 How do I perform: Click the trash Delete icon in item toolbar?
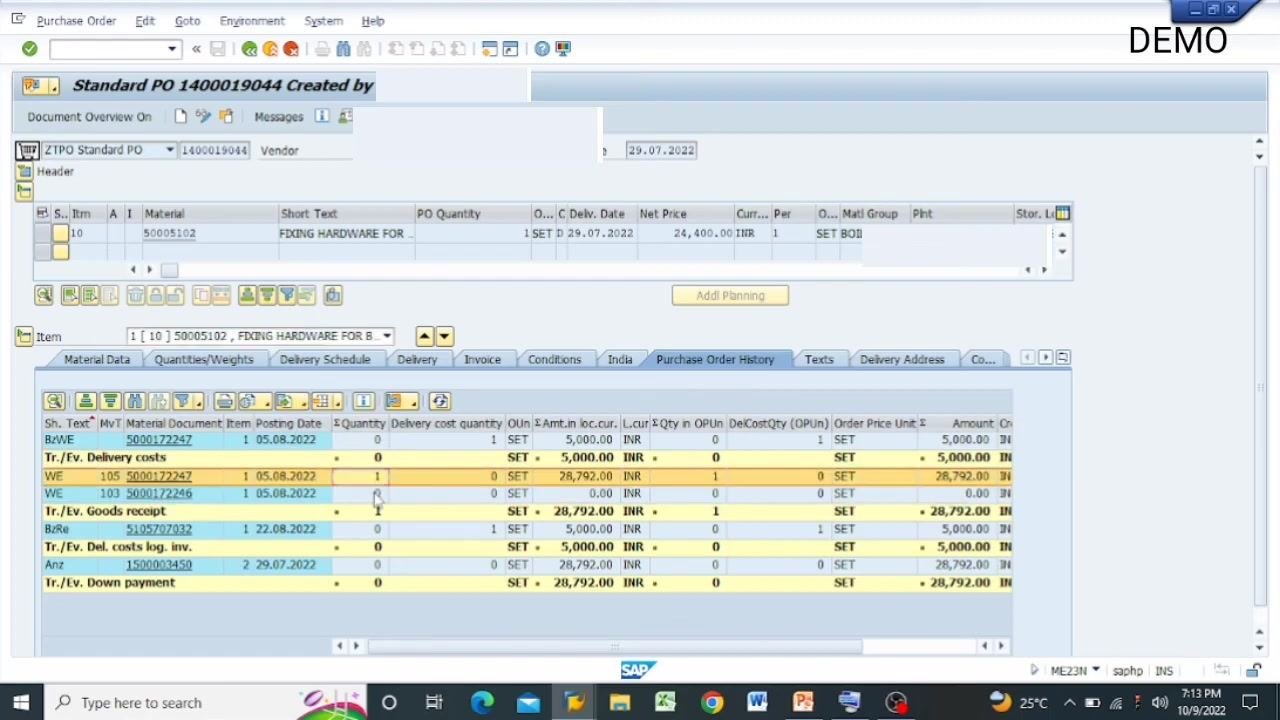[135, 295]
